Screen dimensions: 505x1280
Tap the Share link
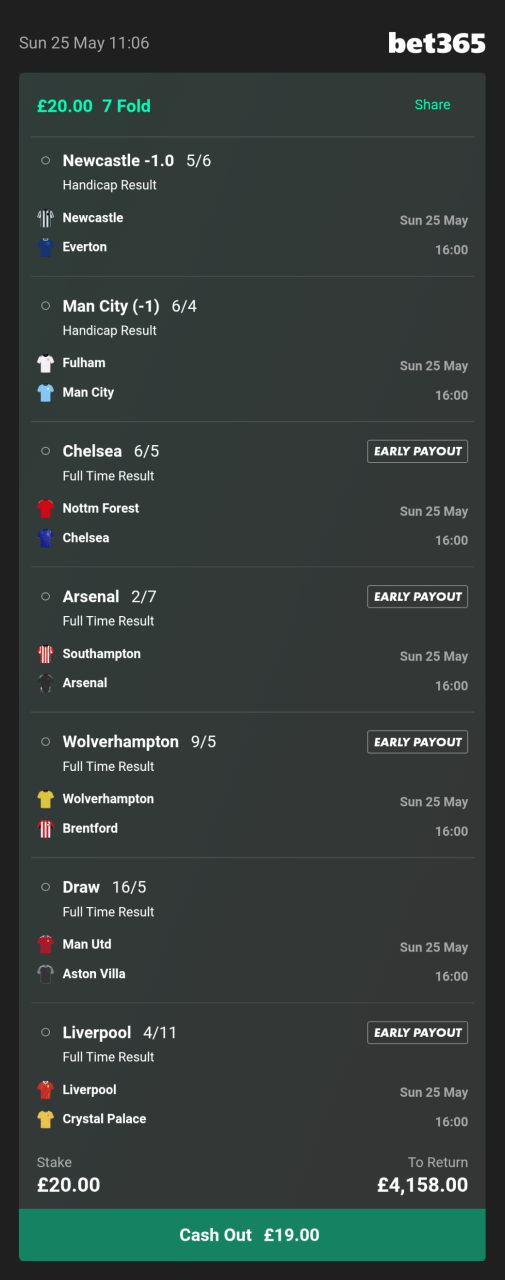[433, 105]
